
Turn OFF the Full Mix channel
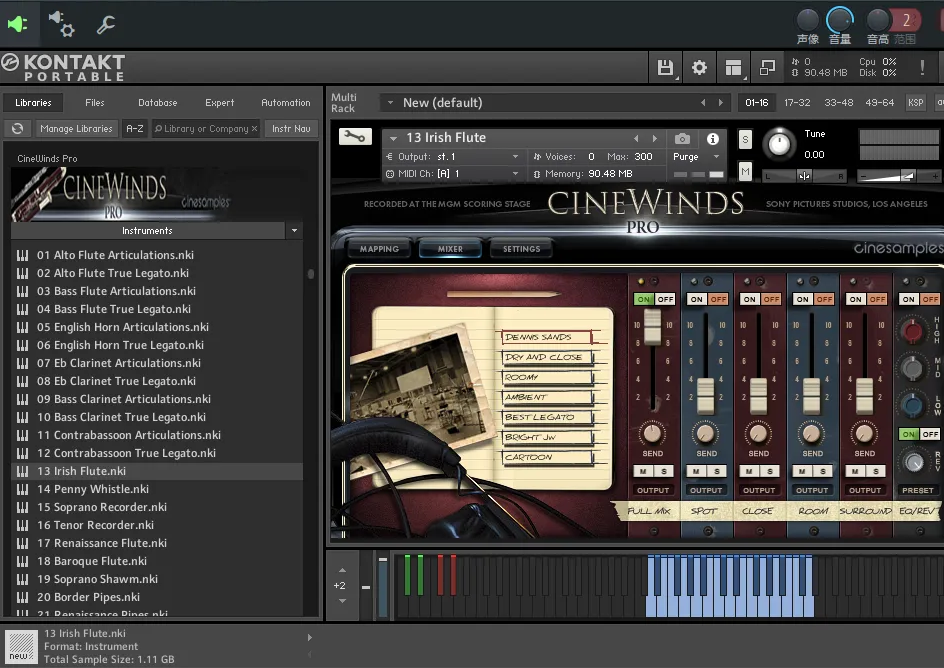[x=665, y=299]
